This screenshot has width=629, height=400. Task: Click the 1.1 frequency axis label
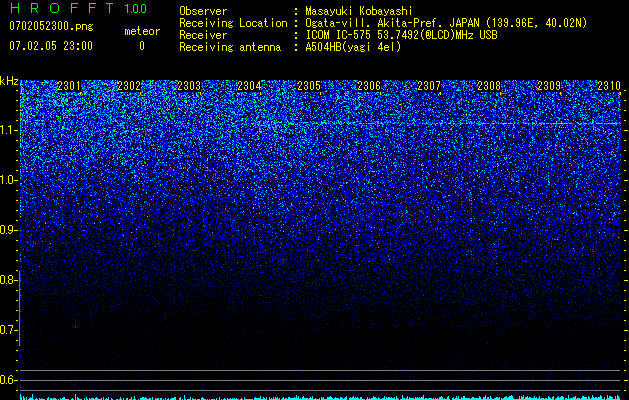(8, 130)
